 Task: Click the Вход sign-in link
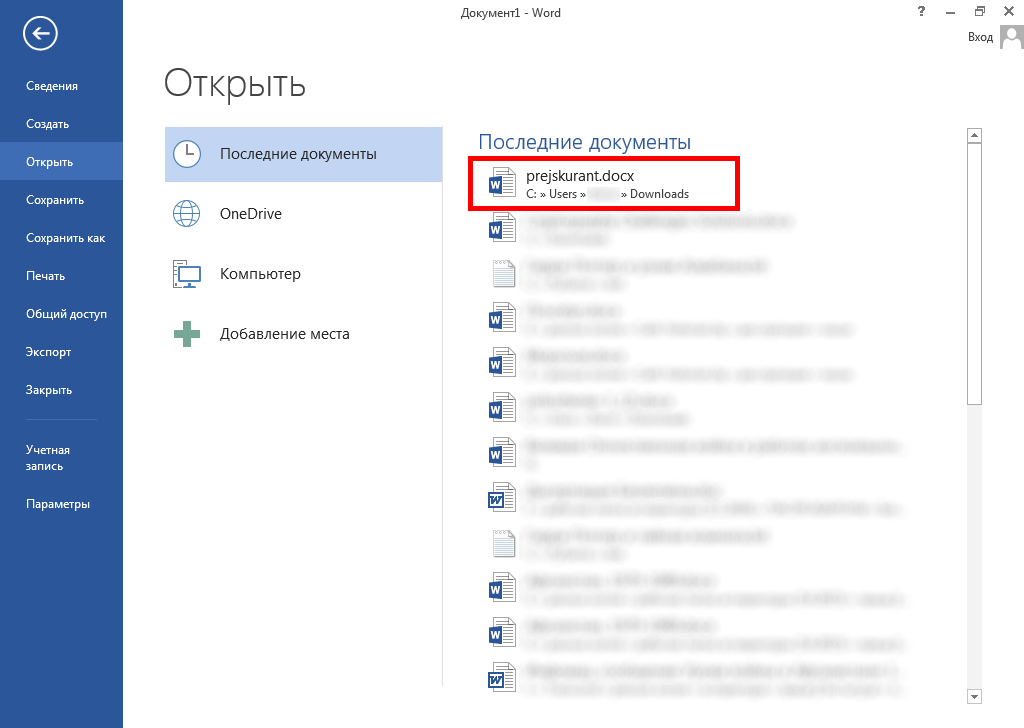tap(980, 37)
